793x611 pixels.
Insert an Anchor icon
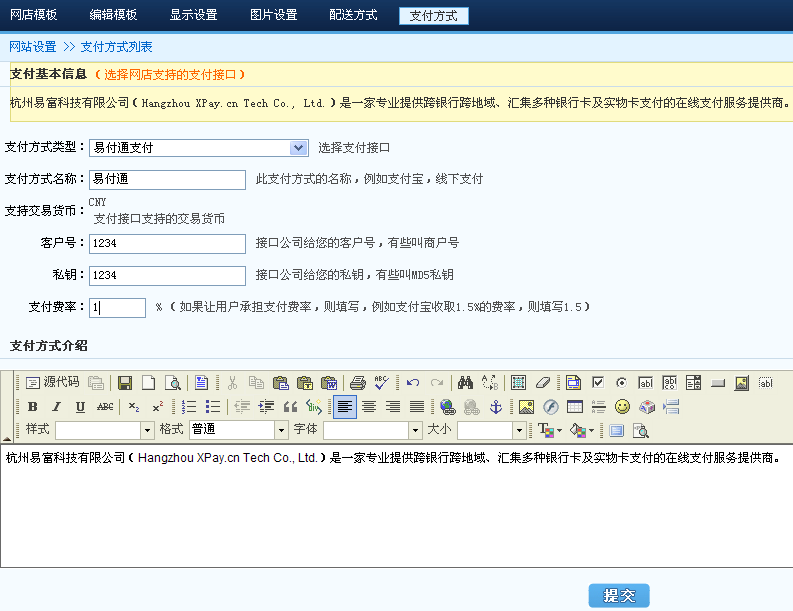point(496,407)
